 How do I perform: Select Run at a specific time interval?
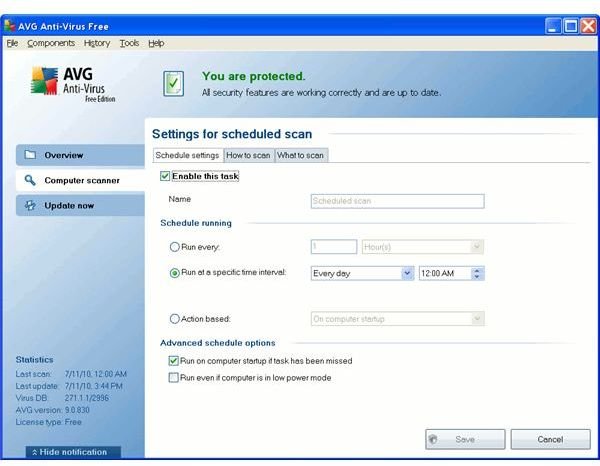(x=174, y=273)
